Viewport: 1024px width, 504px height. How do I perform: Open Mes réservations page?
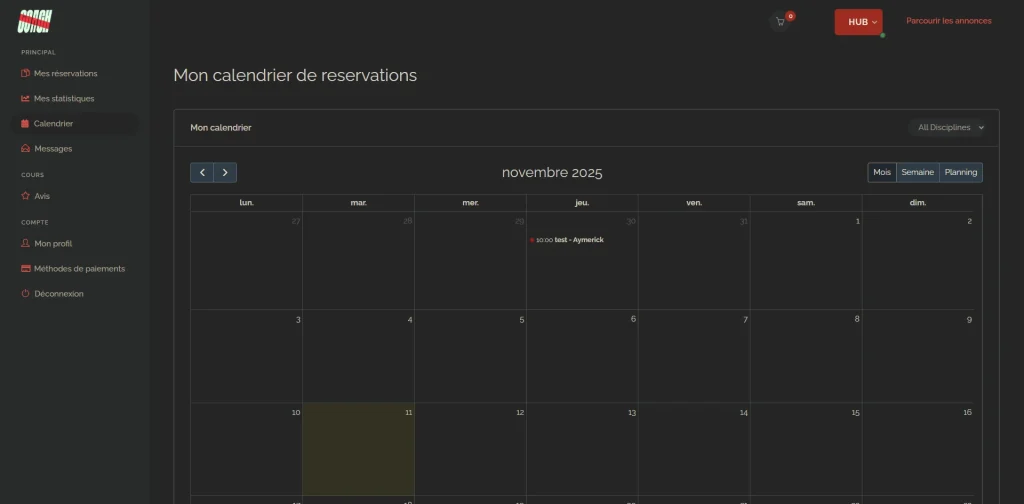[65, 73]
